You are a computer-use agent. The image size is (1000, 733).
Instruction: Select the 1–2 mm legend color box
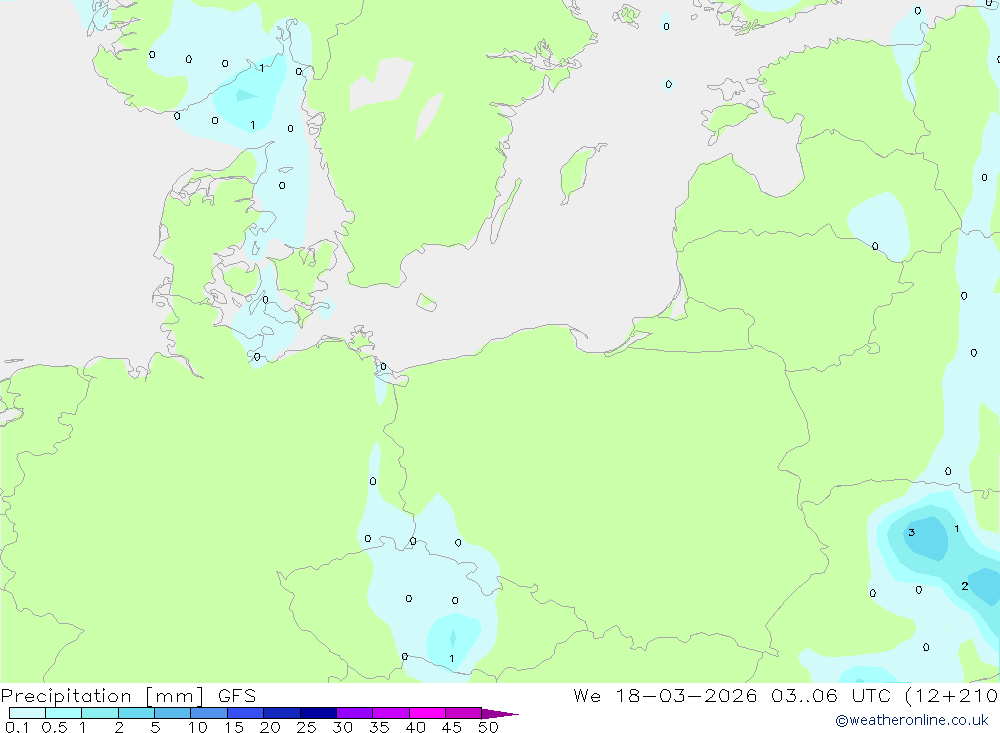coord(100,713)
